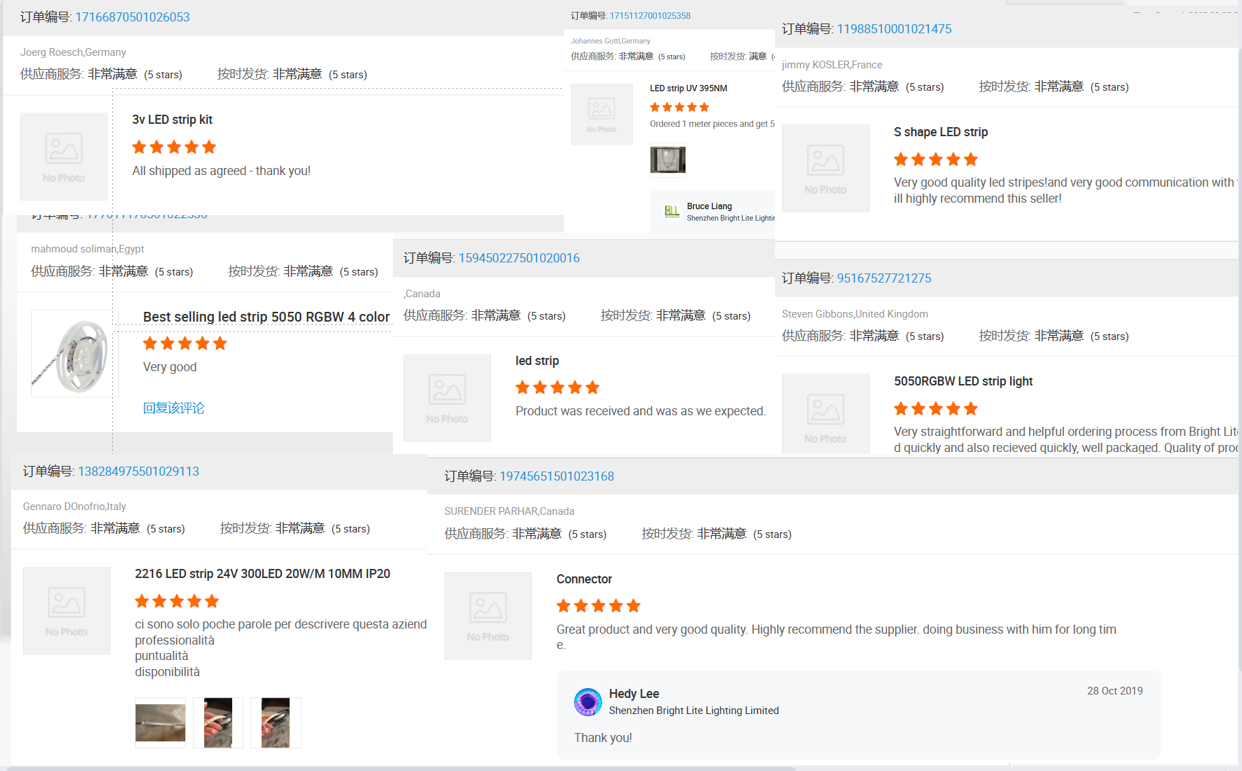Click the star rating under Connector title
The image size is (1242, 771).
point(598,606)
